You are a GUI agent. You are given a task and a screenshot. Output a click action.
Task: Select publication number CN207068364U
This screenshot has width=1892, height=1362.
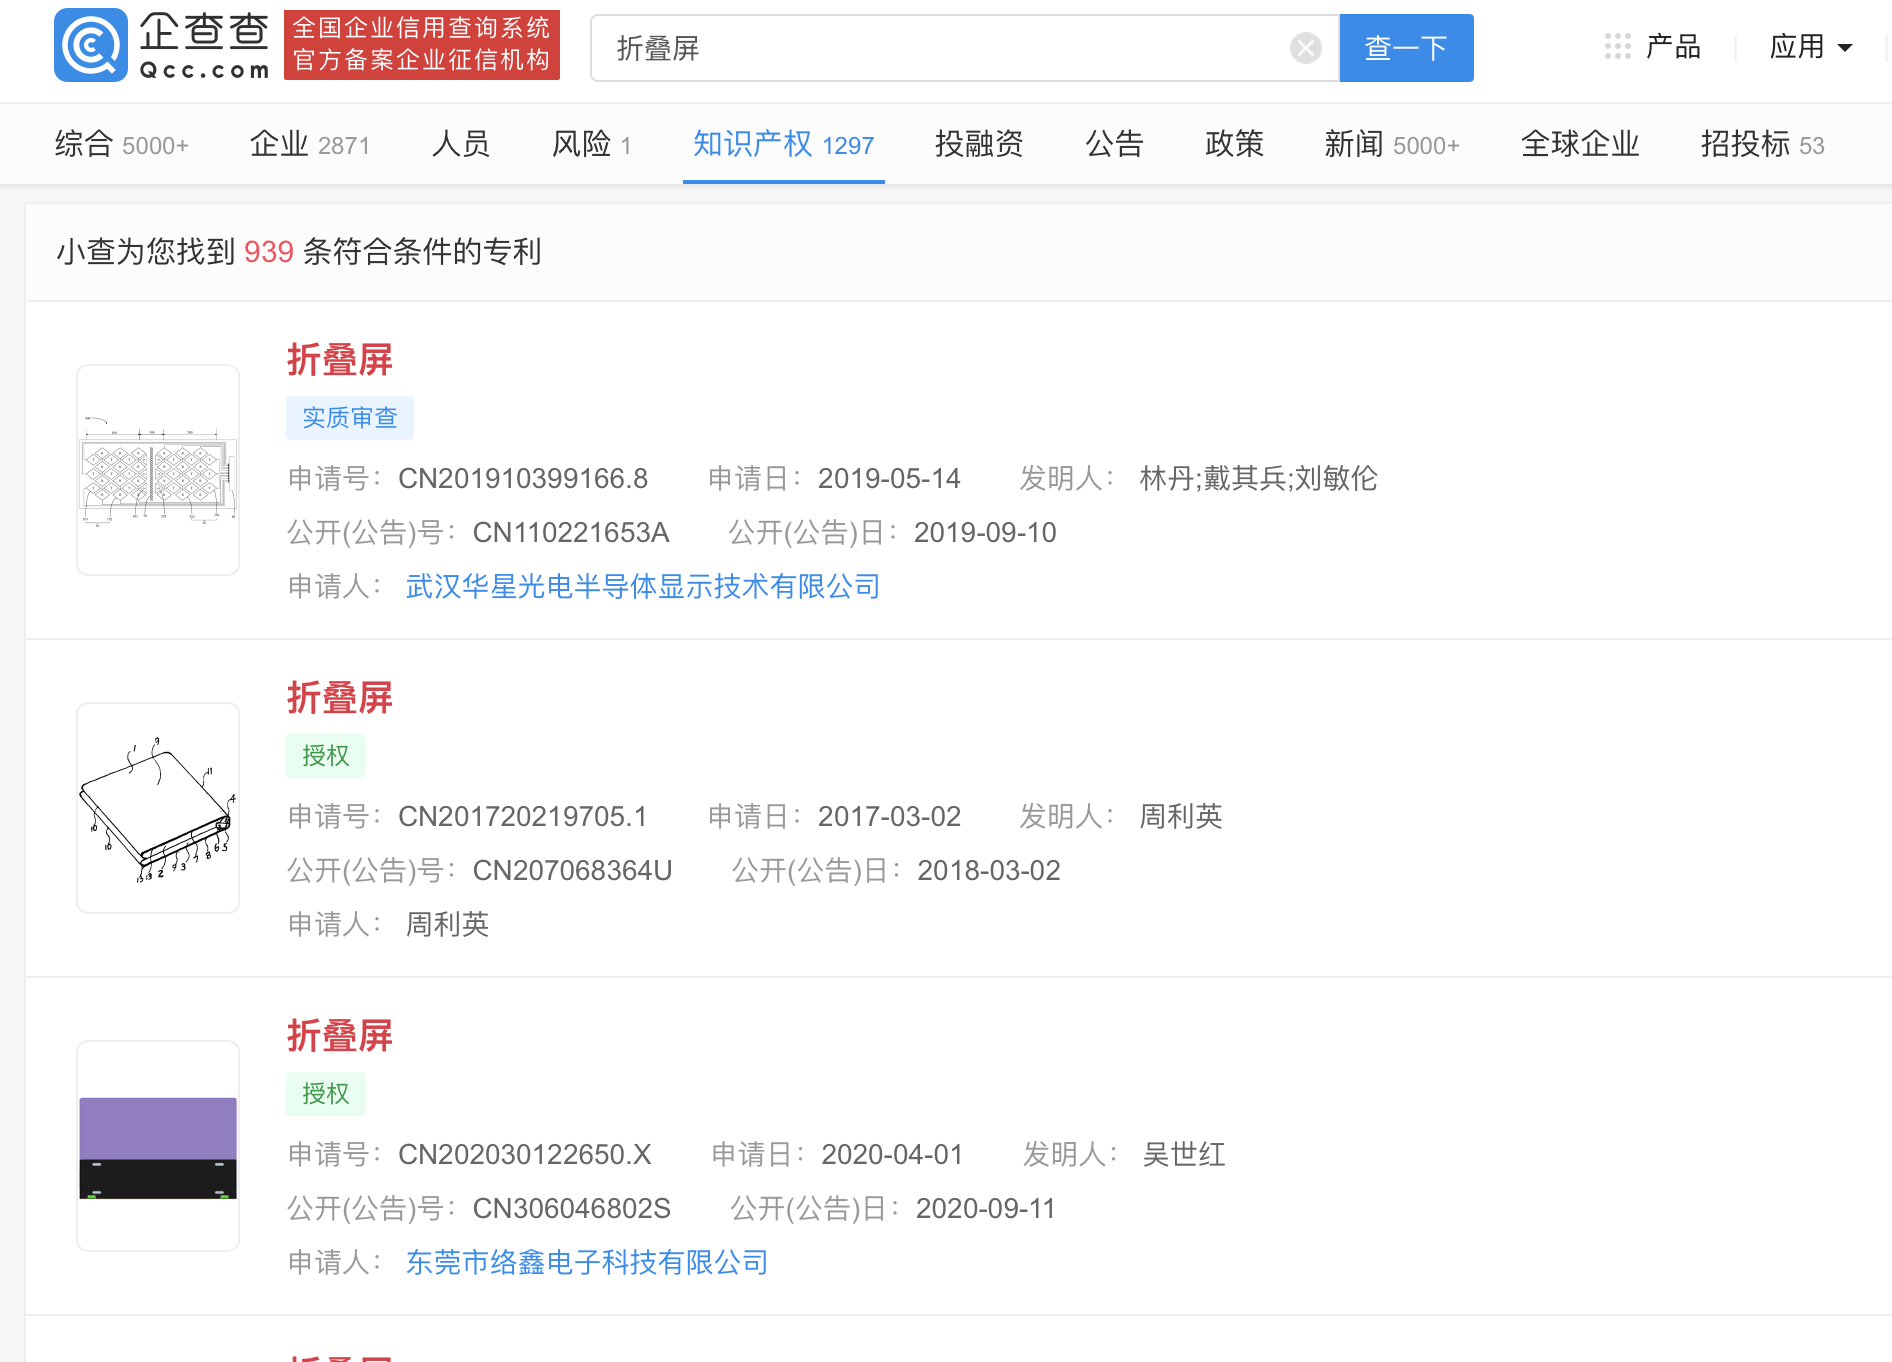point(572,870)
